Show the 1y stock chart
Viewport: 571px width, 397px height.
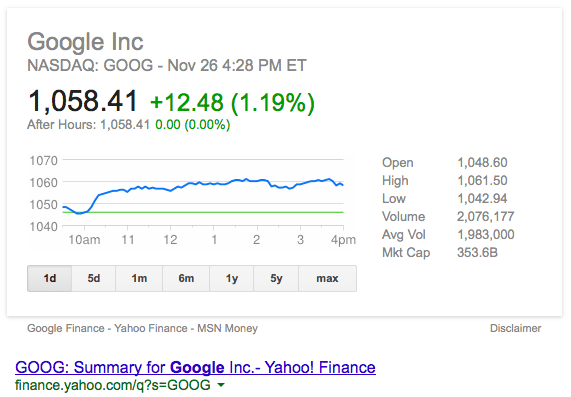pyautogui.click(x=232, y=279)
